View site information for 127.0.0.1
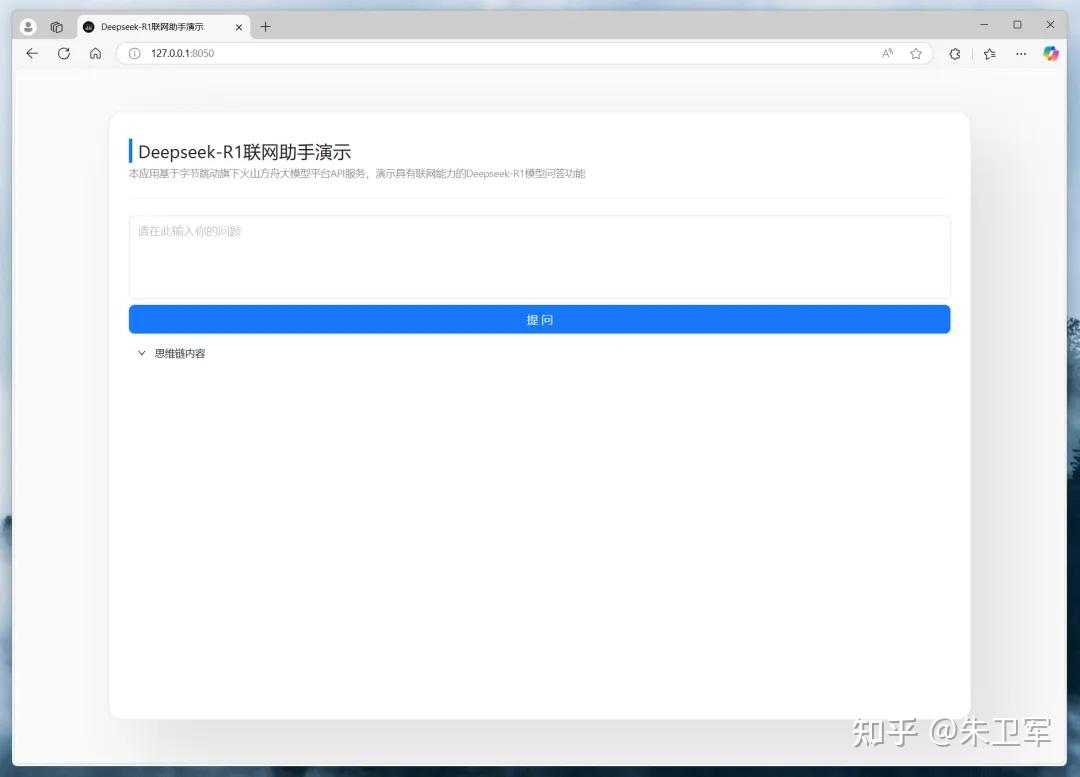The width and height of the screenshot is (1080, 777). (133, 53)
